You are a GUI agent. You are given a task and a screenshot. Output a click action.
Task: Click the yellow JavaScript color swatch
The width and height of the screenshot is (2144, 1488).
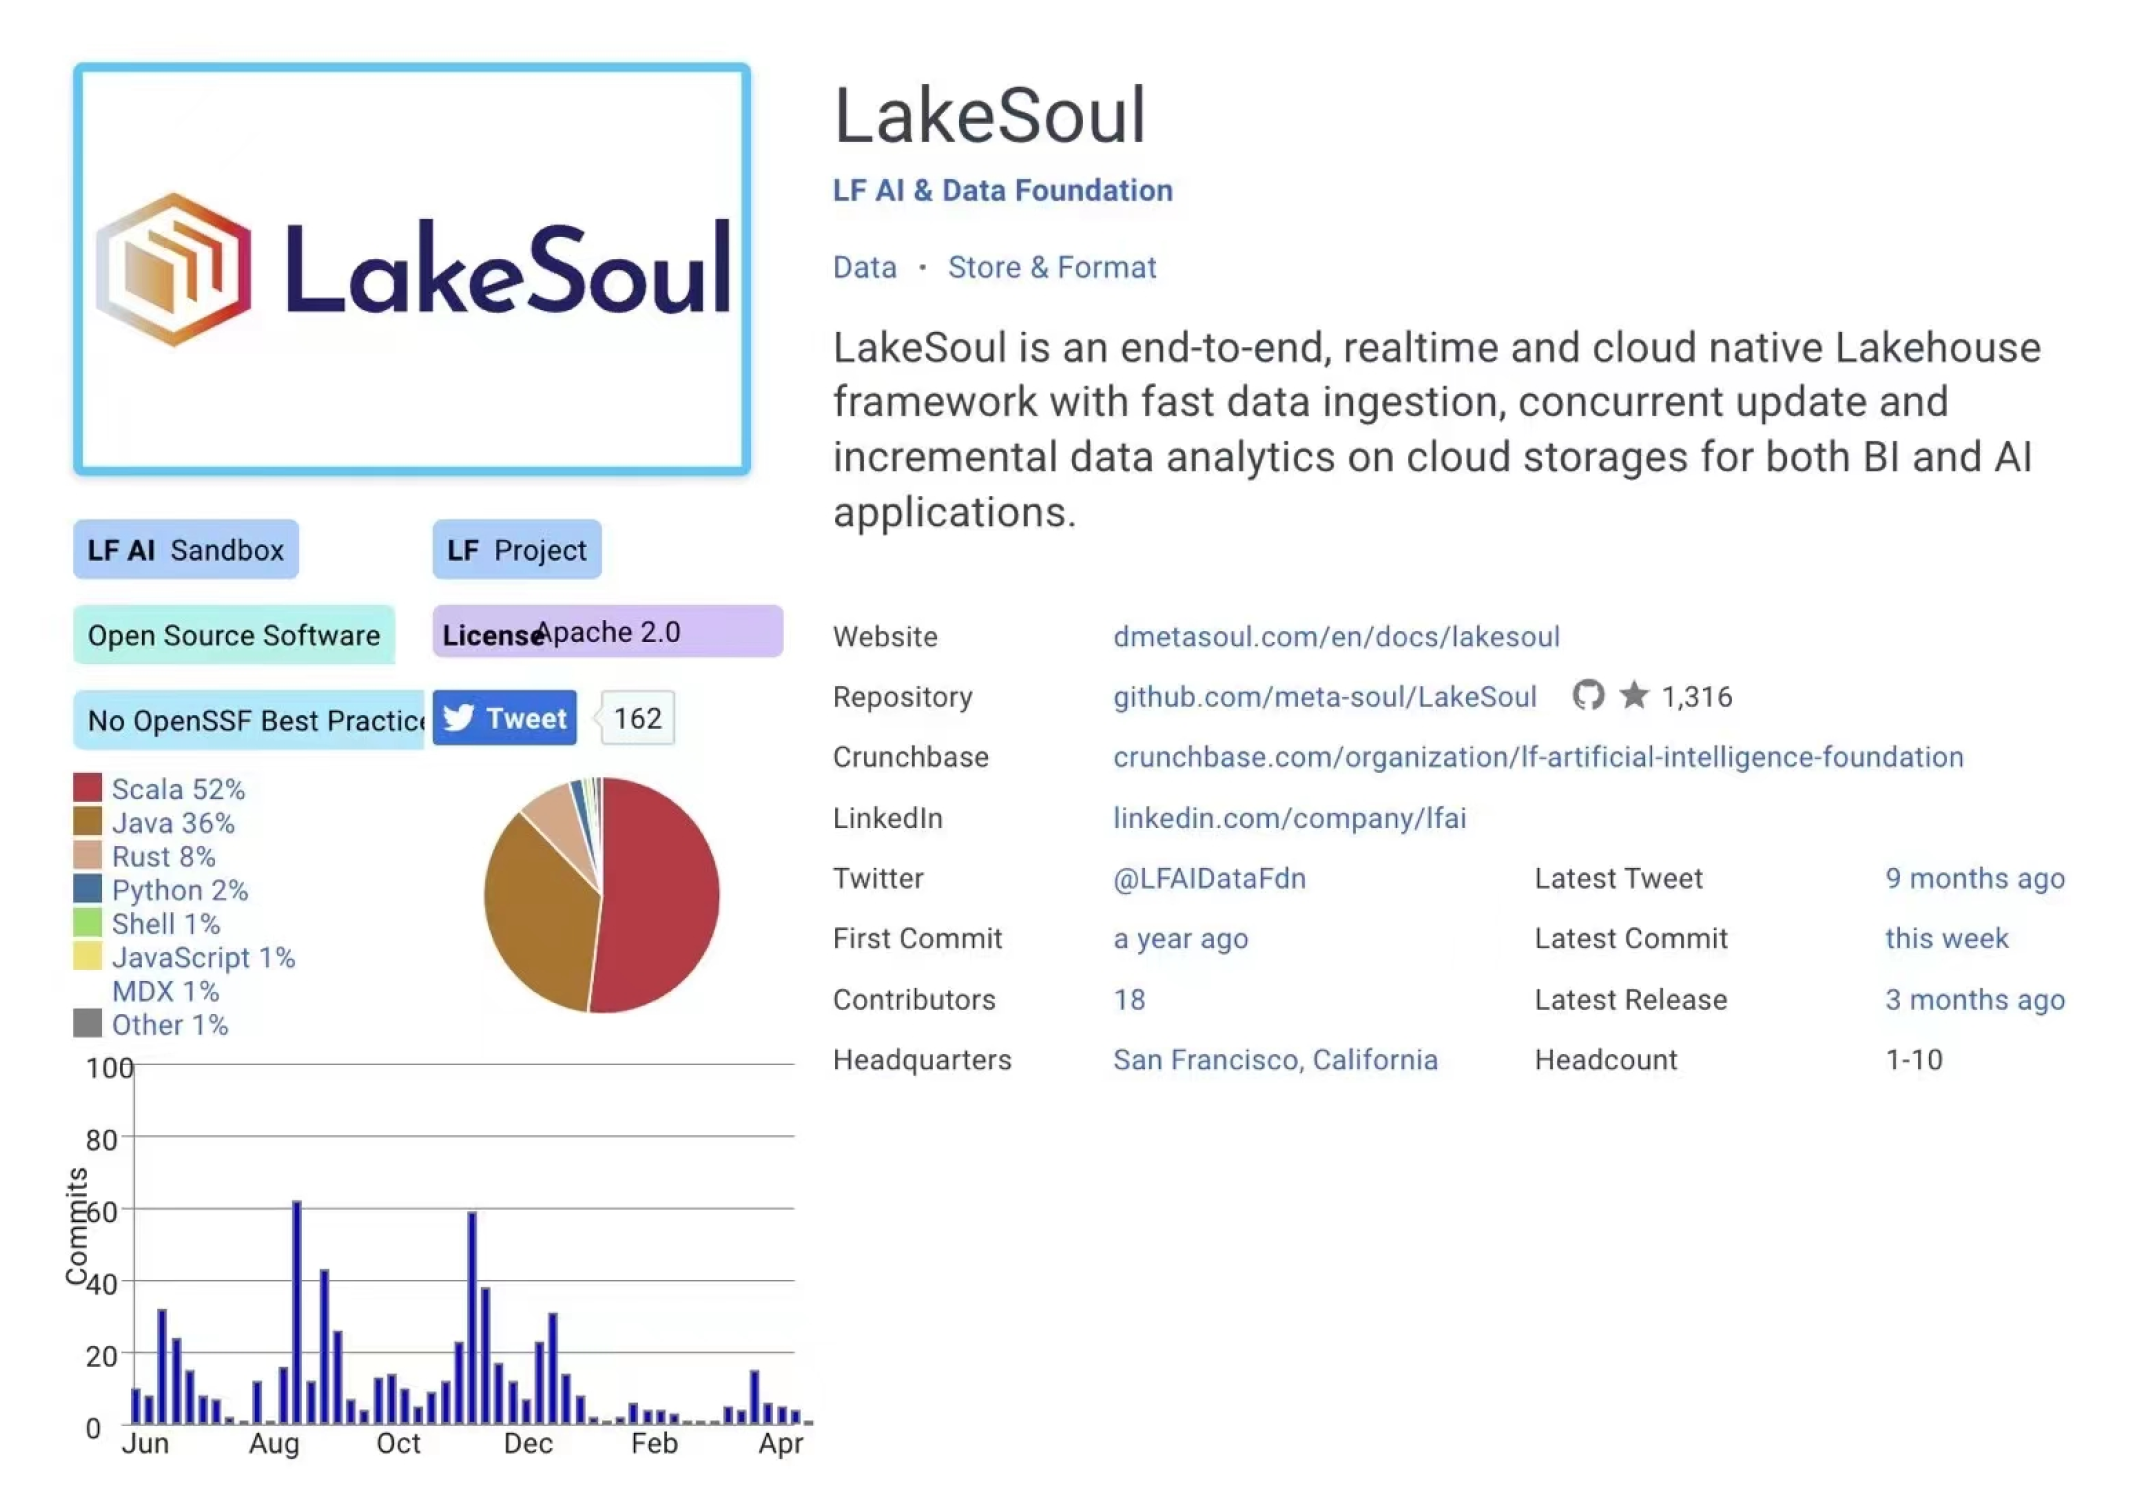pyautogui.click(x=88, y=956)
